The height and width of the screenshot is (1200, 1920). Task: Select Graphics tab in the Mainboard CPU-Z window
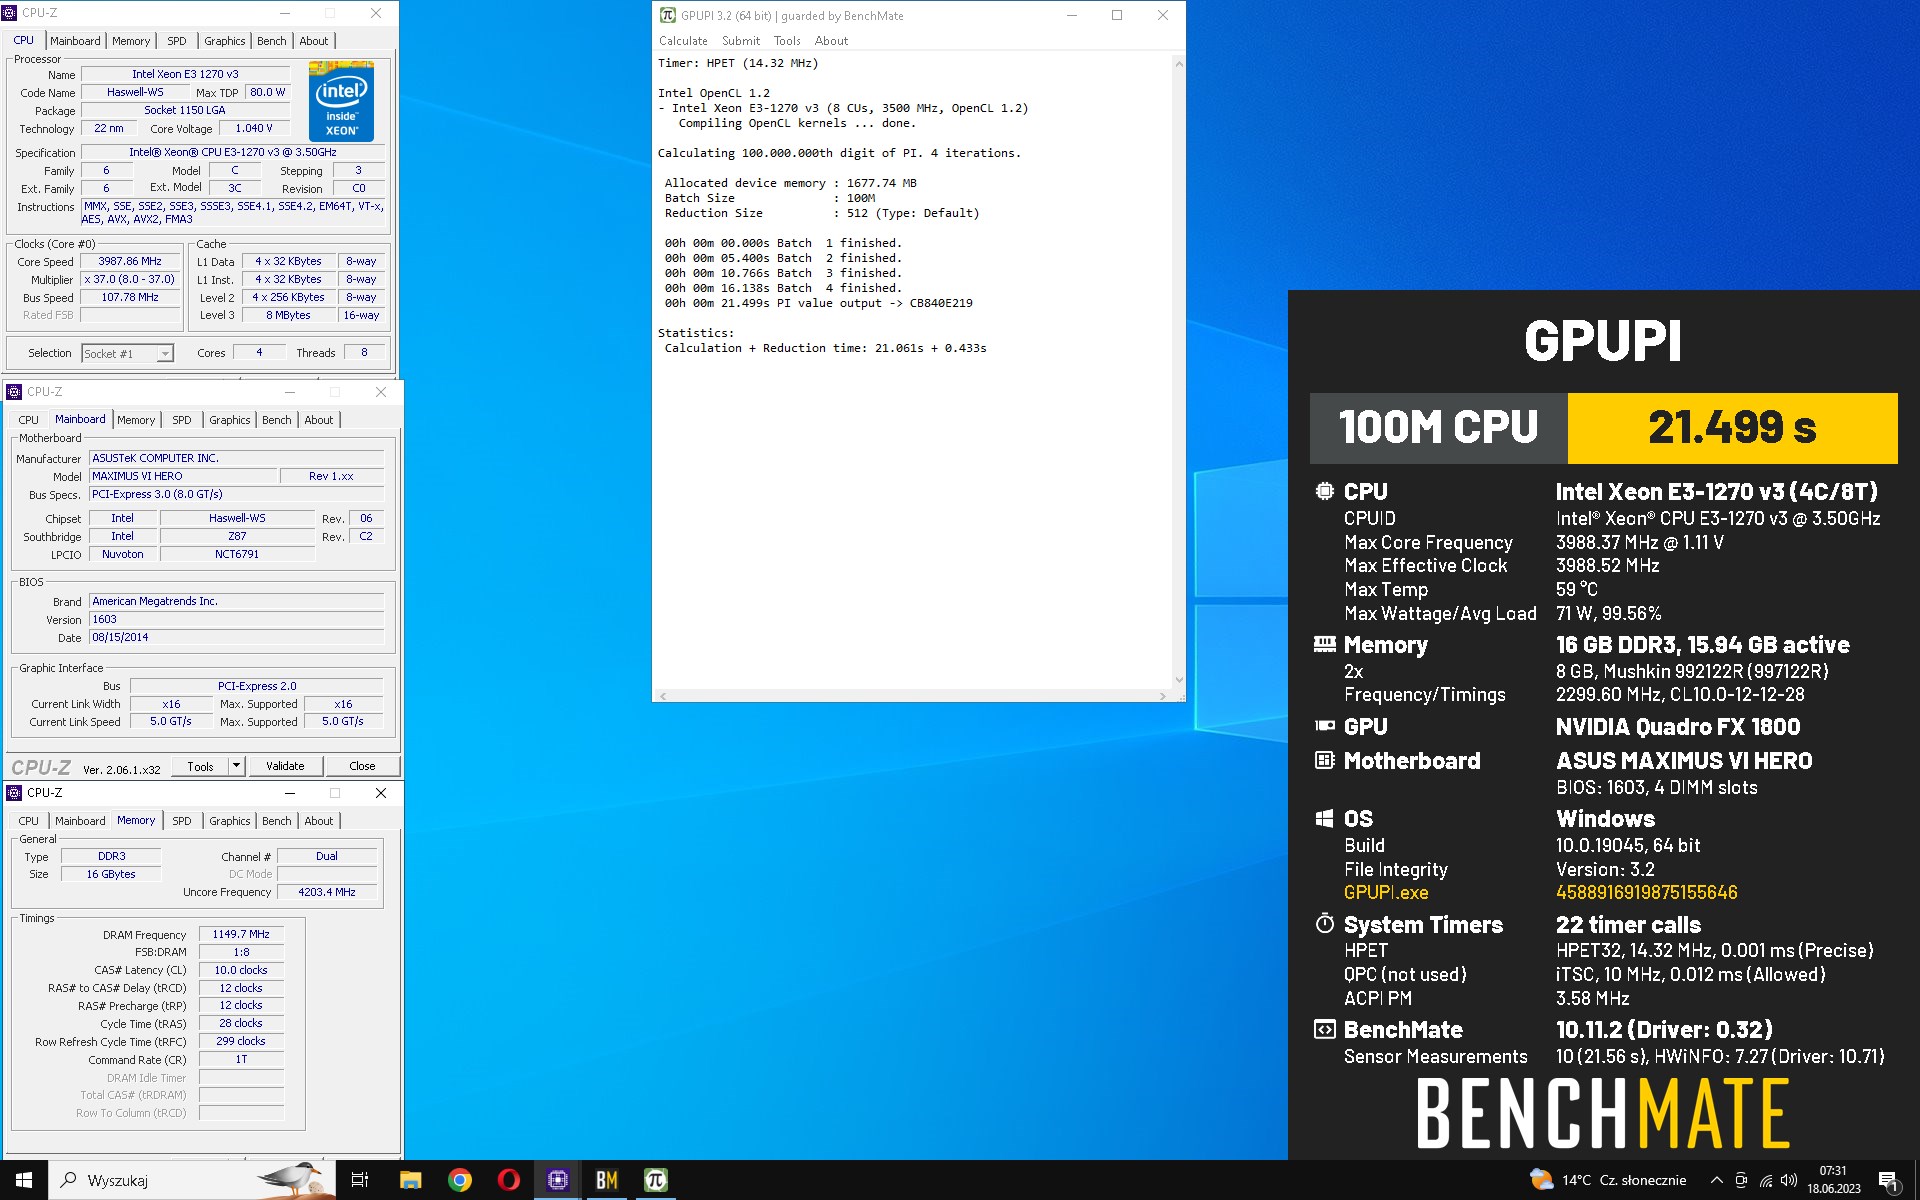pos(229,420)
